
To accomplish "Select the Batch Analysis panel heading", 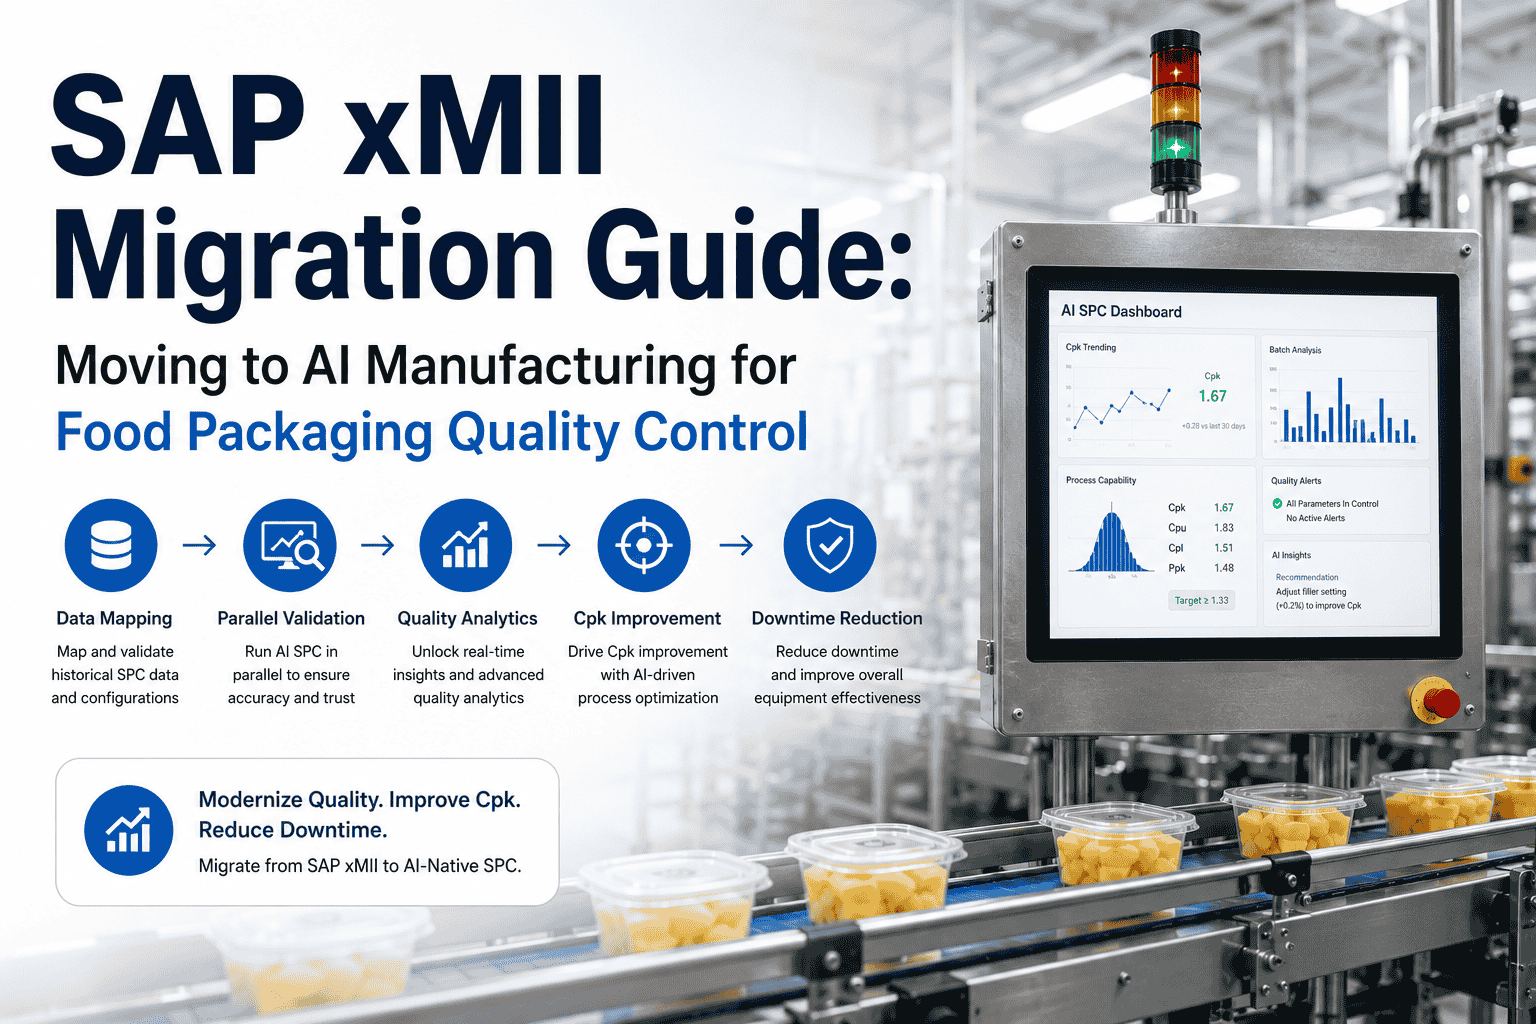I will pos(1295,350).
